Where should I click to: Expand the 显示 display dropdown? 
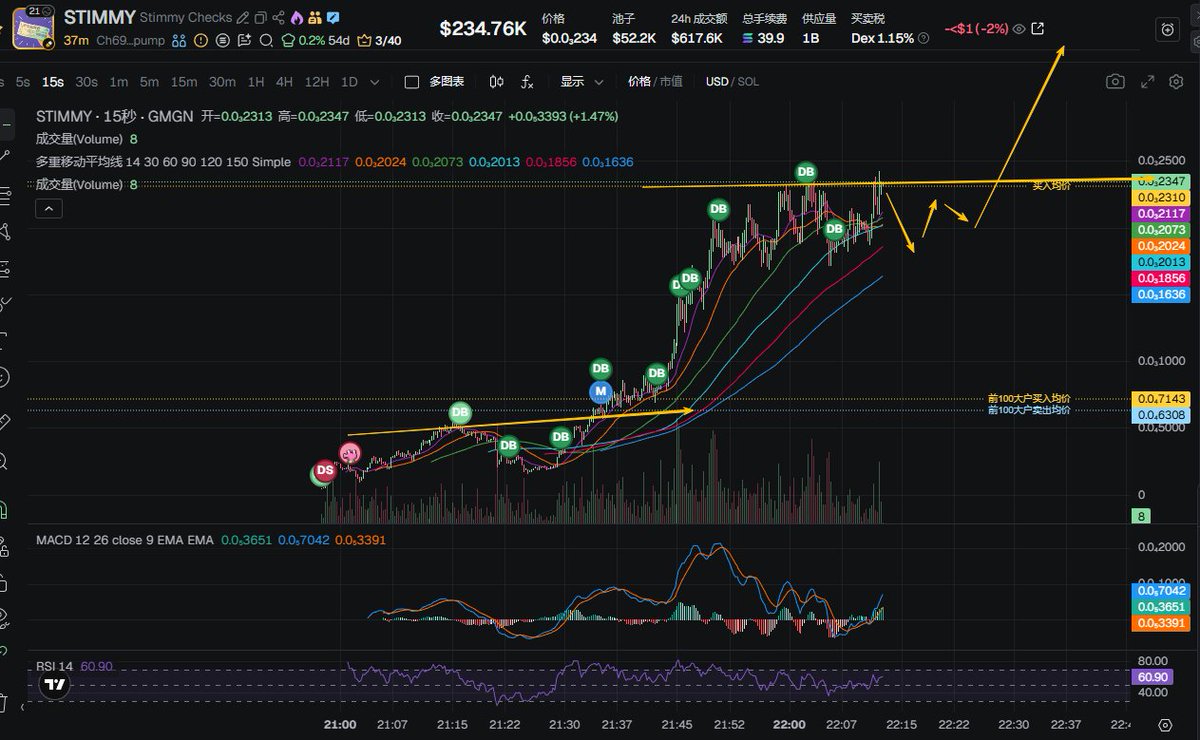[582, 82]
